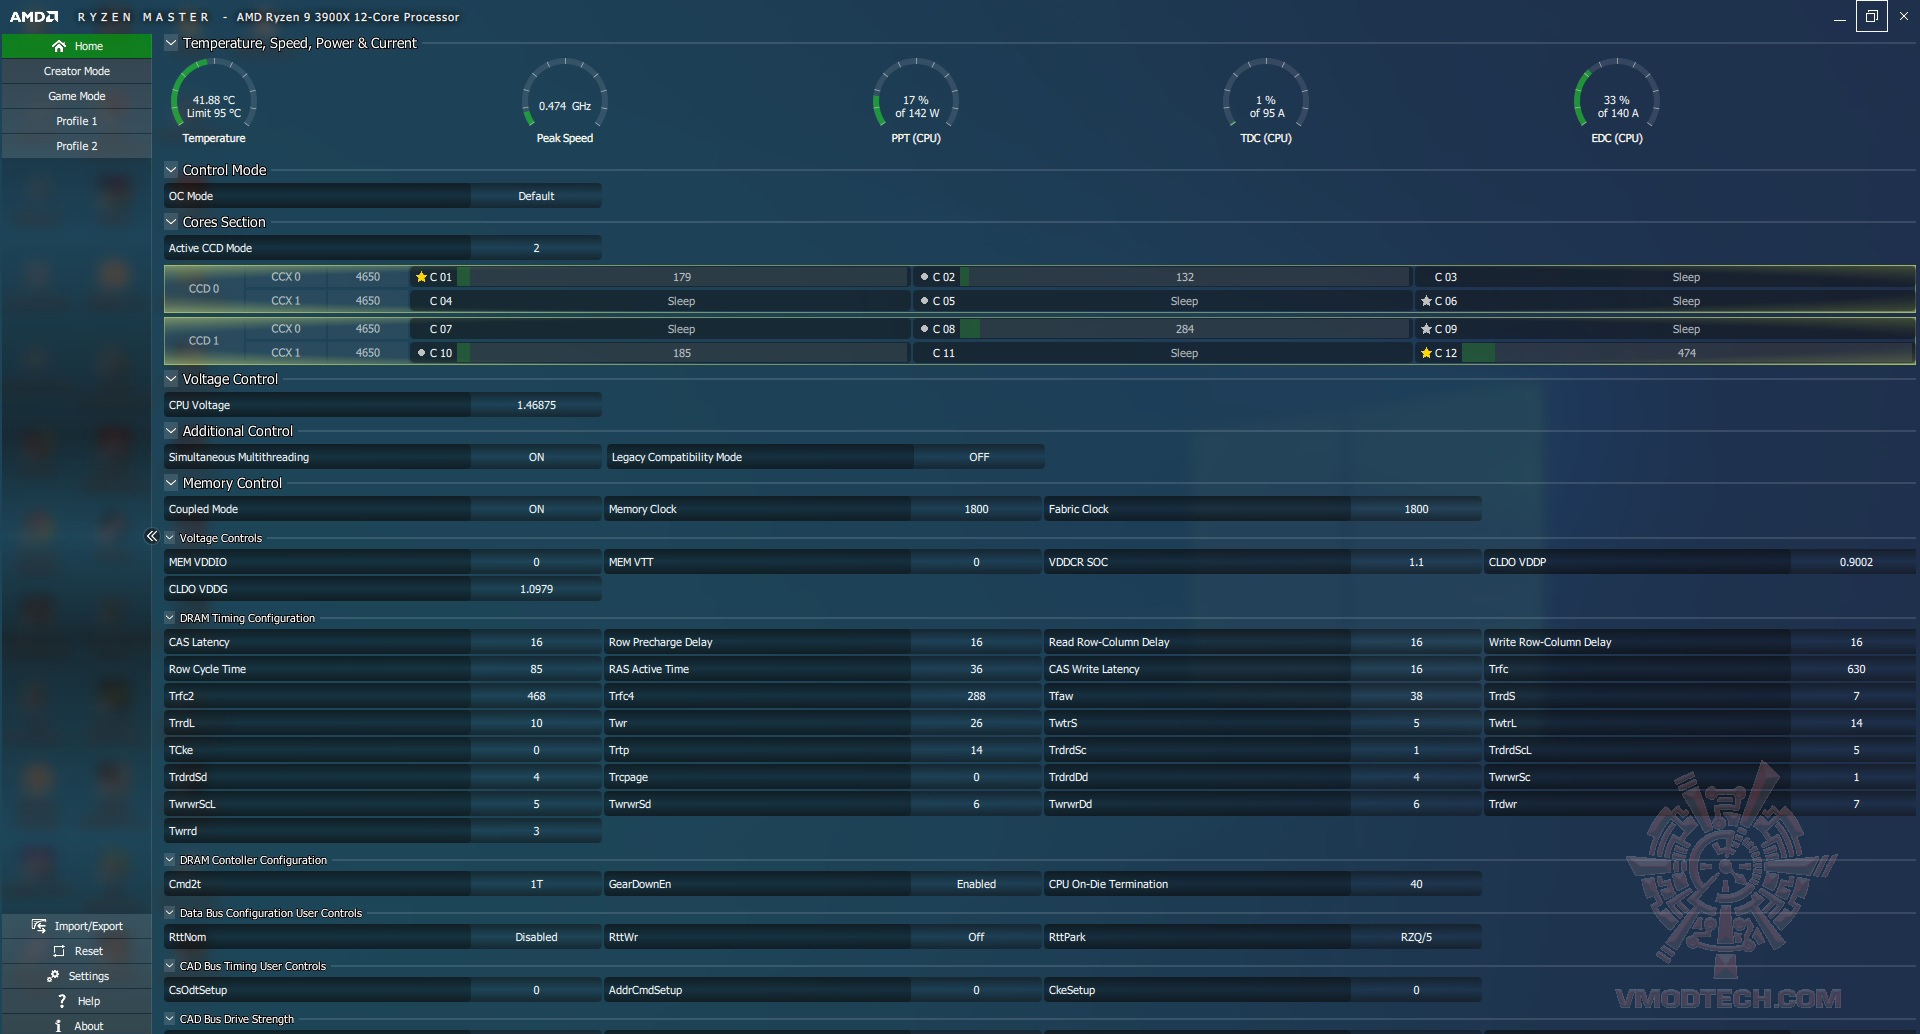Click the dot marker on core C 02
The height and width of the screenshot is (1034, 1920).
[924, 277]
